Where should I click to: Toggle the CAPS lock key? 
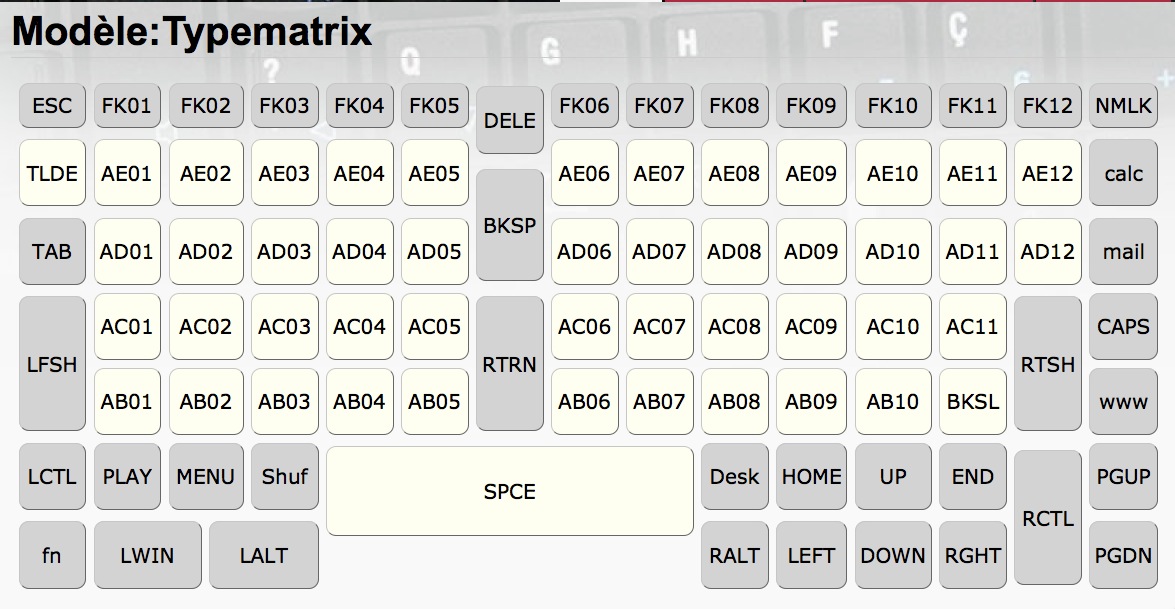1123,327
